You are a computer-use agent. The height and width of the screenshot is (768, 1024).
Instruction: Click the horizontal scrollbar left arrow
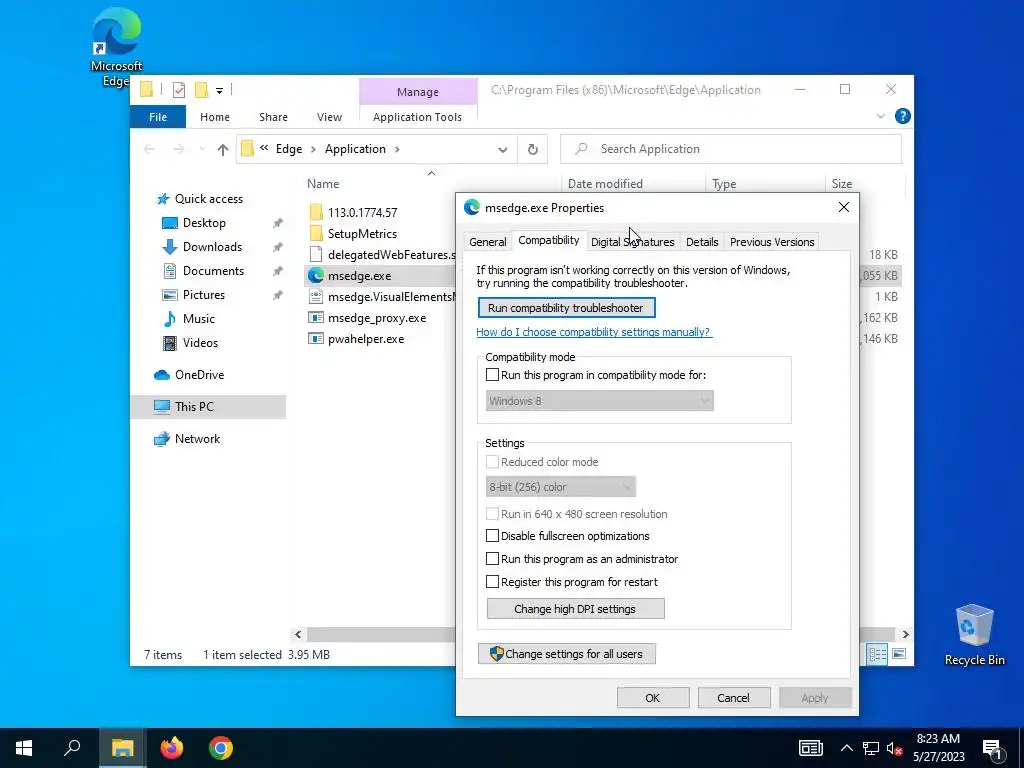(298, 634)
